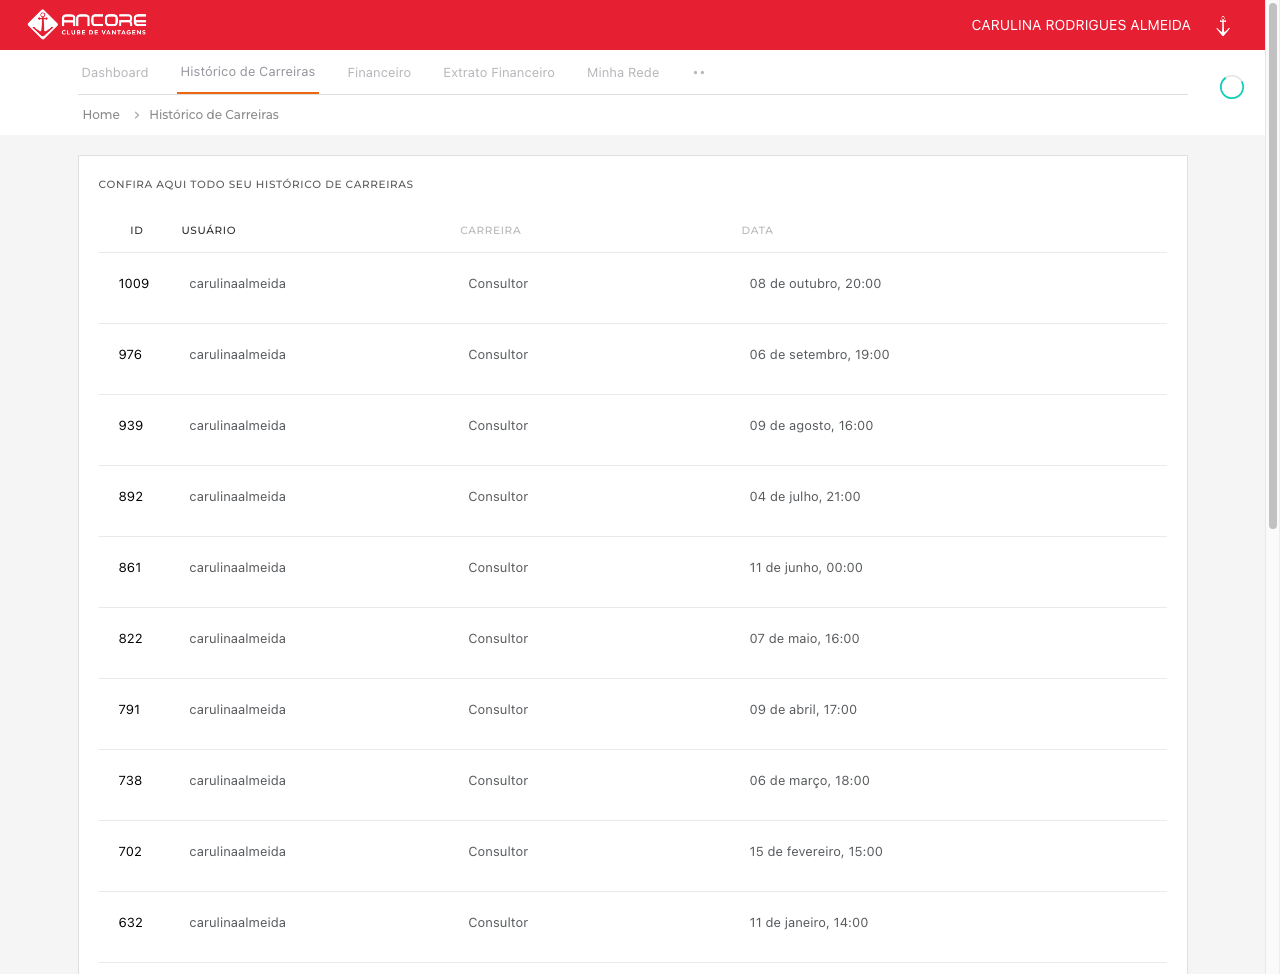This screenshot has width=1280, height=974.
Task: Click the Ancore anchor logo
Action: [42, 24]
